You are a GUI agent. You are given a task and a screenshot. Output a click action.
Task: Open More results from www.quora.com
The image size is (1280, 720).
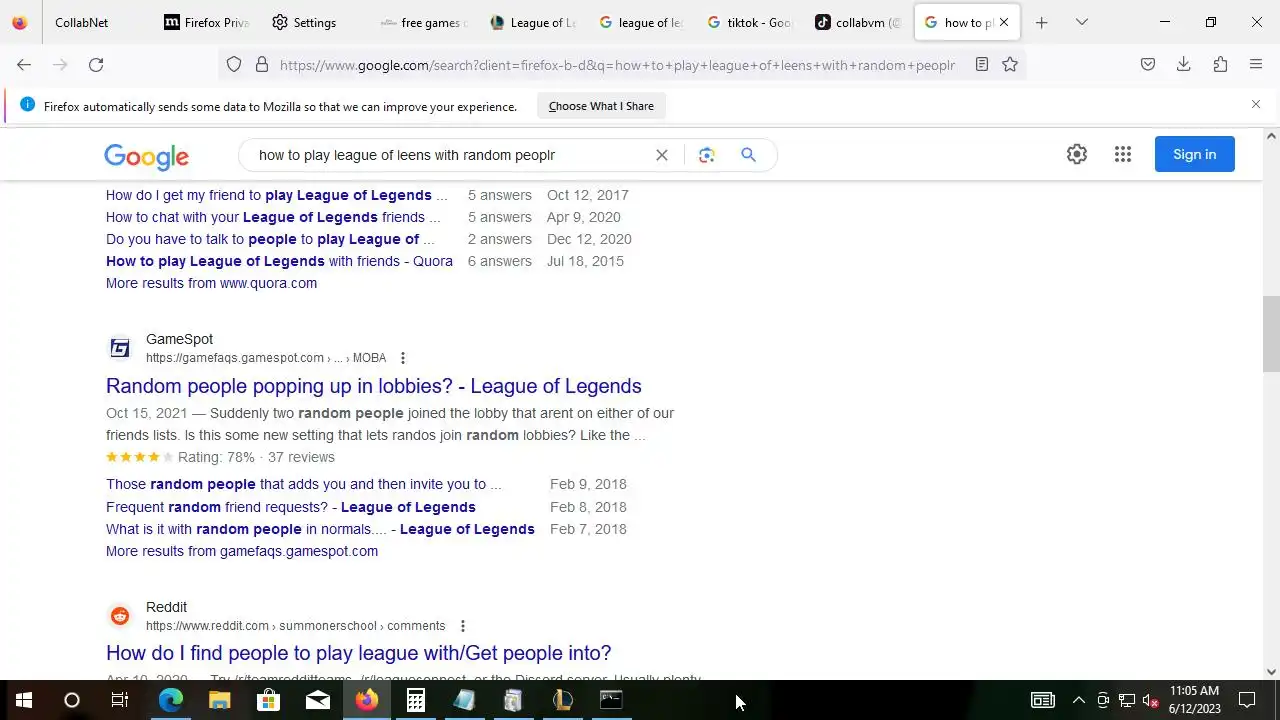tap(211, 283)
